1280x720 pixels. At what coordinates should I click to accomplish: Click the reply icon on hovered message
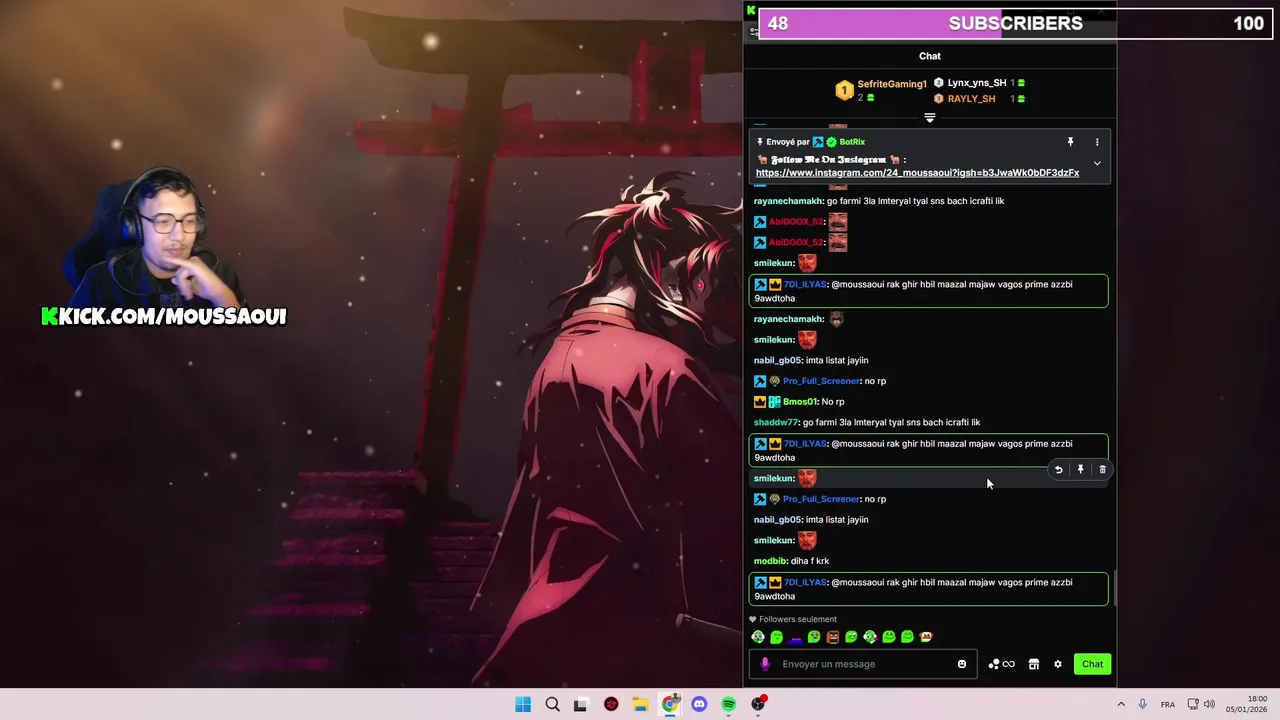point(1058,470)
